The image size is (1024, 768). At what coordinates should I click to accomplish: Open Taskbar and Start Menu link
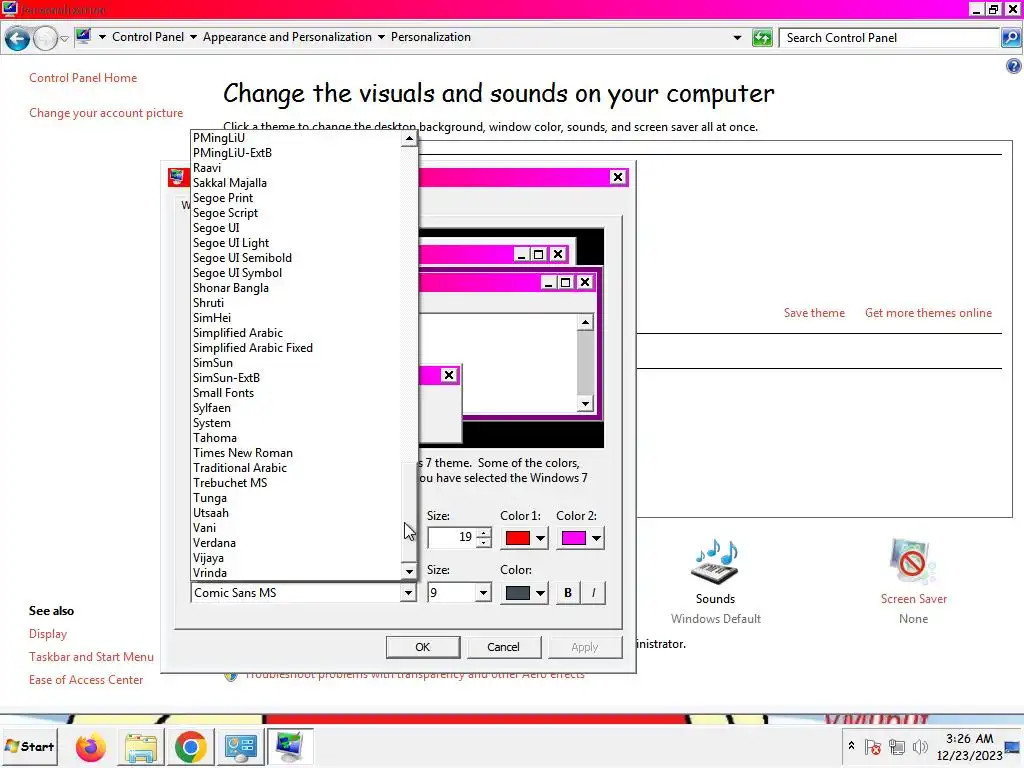(91, 657)
